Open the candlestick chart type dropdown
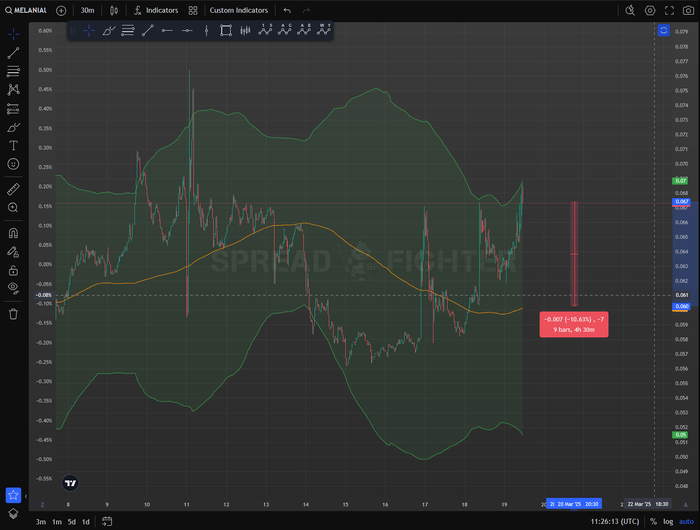This screenshot has height=530, width=700. click(x=114, y=10)
